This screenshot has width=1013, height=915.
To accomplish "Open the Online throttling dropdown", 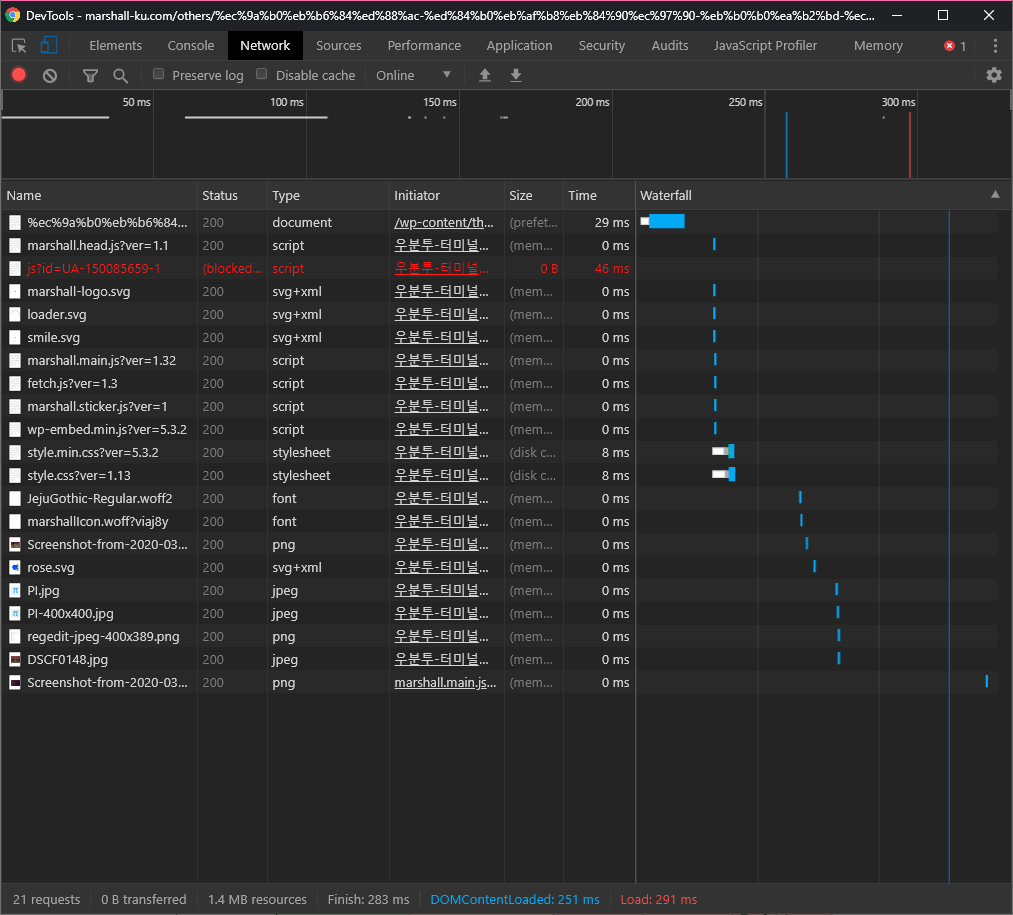I will pyautogui.click(x=414, y=75).
